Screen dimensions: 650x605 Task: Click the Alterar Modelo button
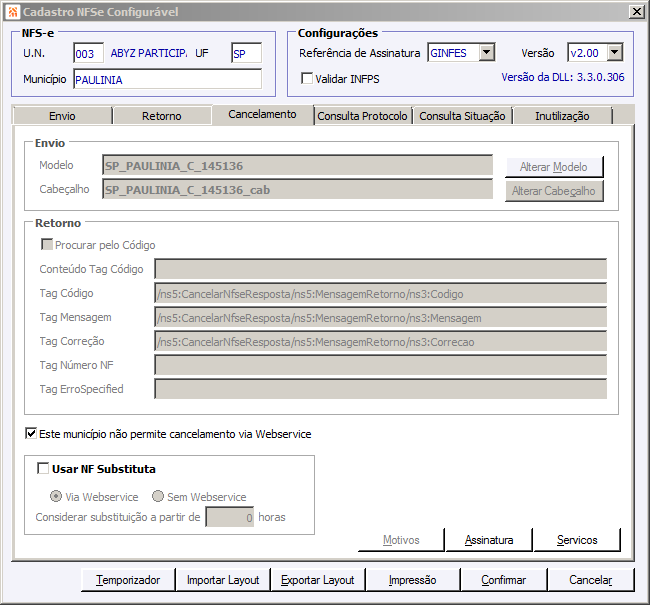pyautogui.click(x=554, y=167)
